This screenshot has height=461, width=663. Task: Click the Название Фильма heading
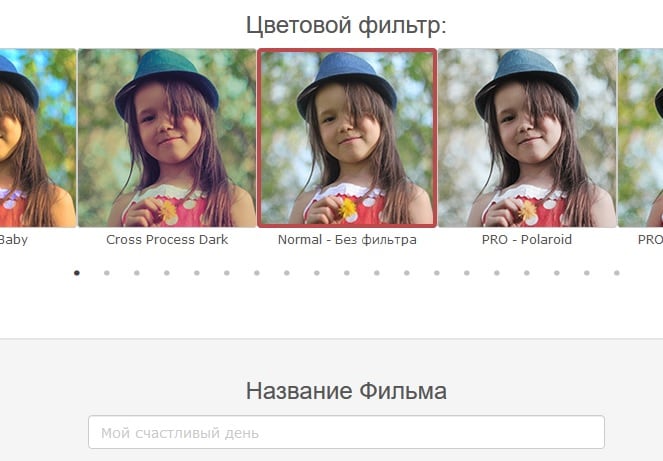pyautogui.click(x=346, y=391)
